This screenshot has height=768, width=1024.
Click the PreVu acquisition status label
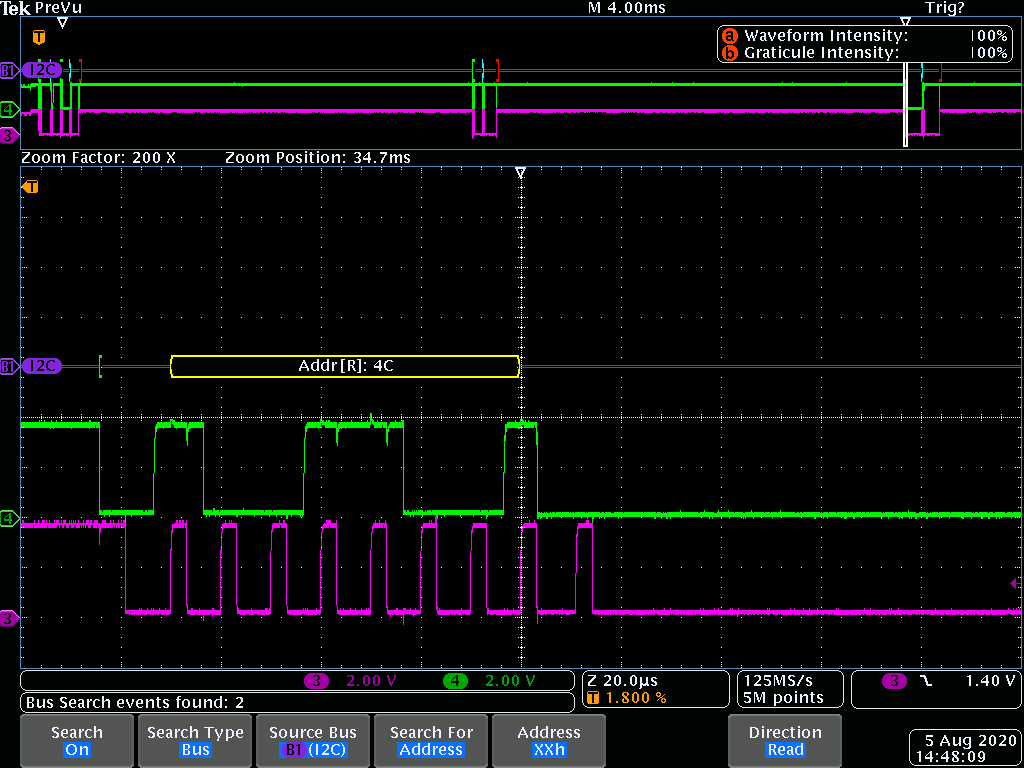(59, 8)
